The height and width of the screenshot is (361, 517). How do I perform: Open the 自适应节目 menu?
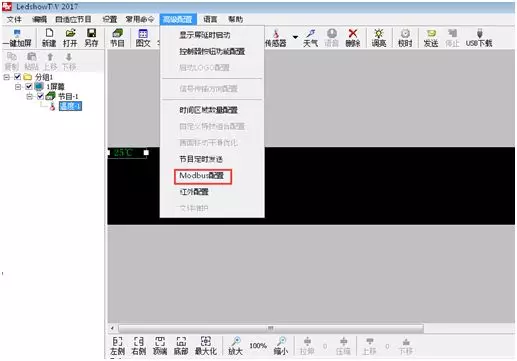73,19
